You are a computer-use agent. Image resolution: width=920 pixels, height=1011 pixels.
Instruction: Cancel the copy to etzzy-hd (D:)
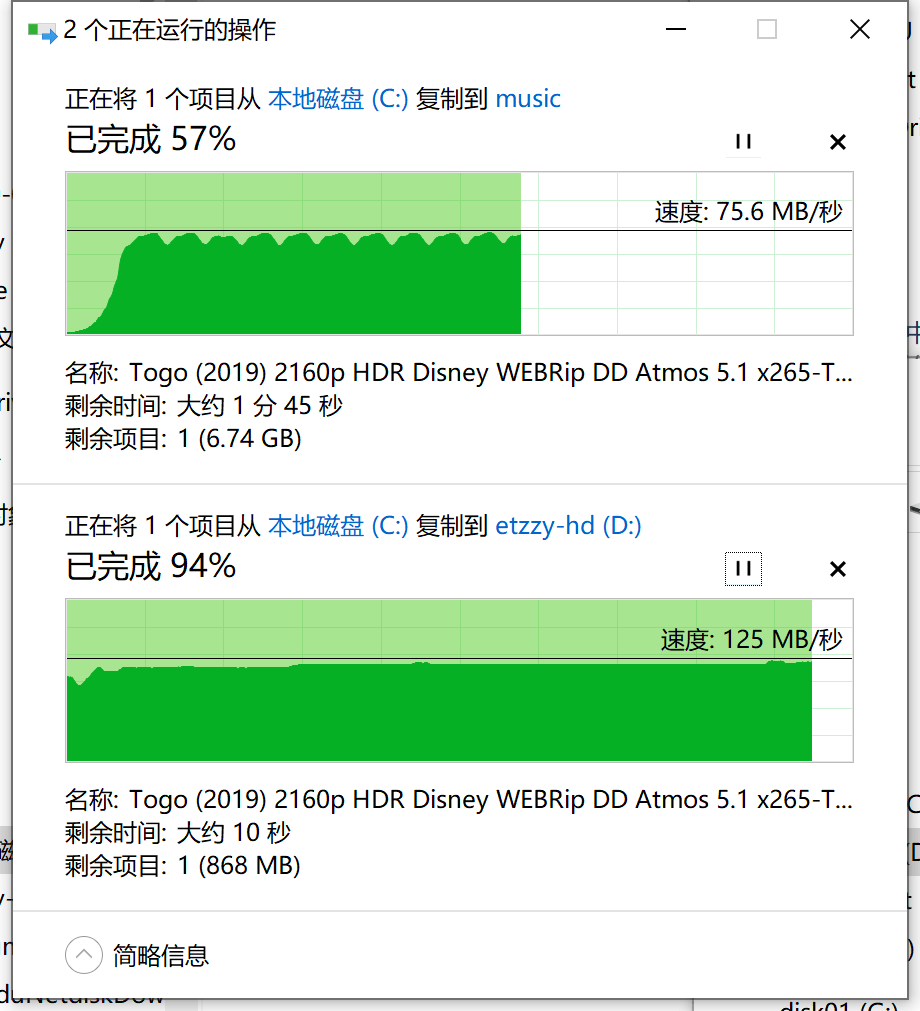tap(838, 569)
